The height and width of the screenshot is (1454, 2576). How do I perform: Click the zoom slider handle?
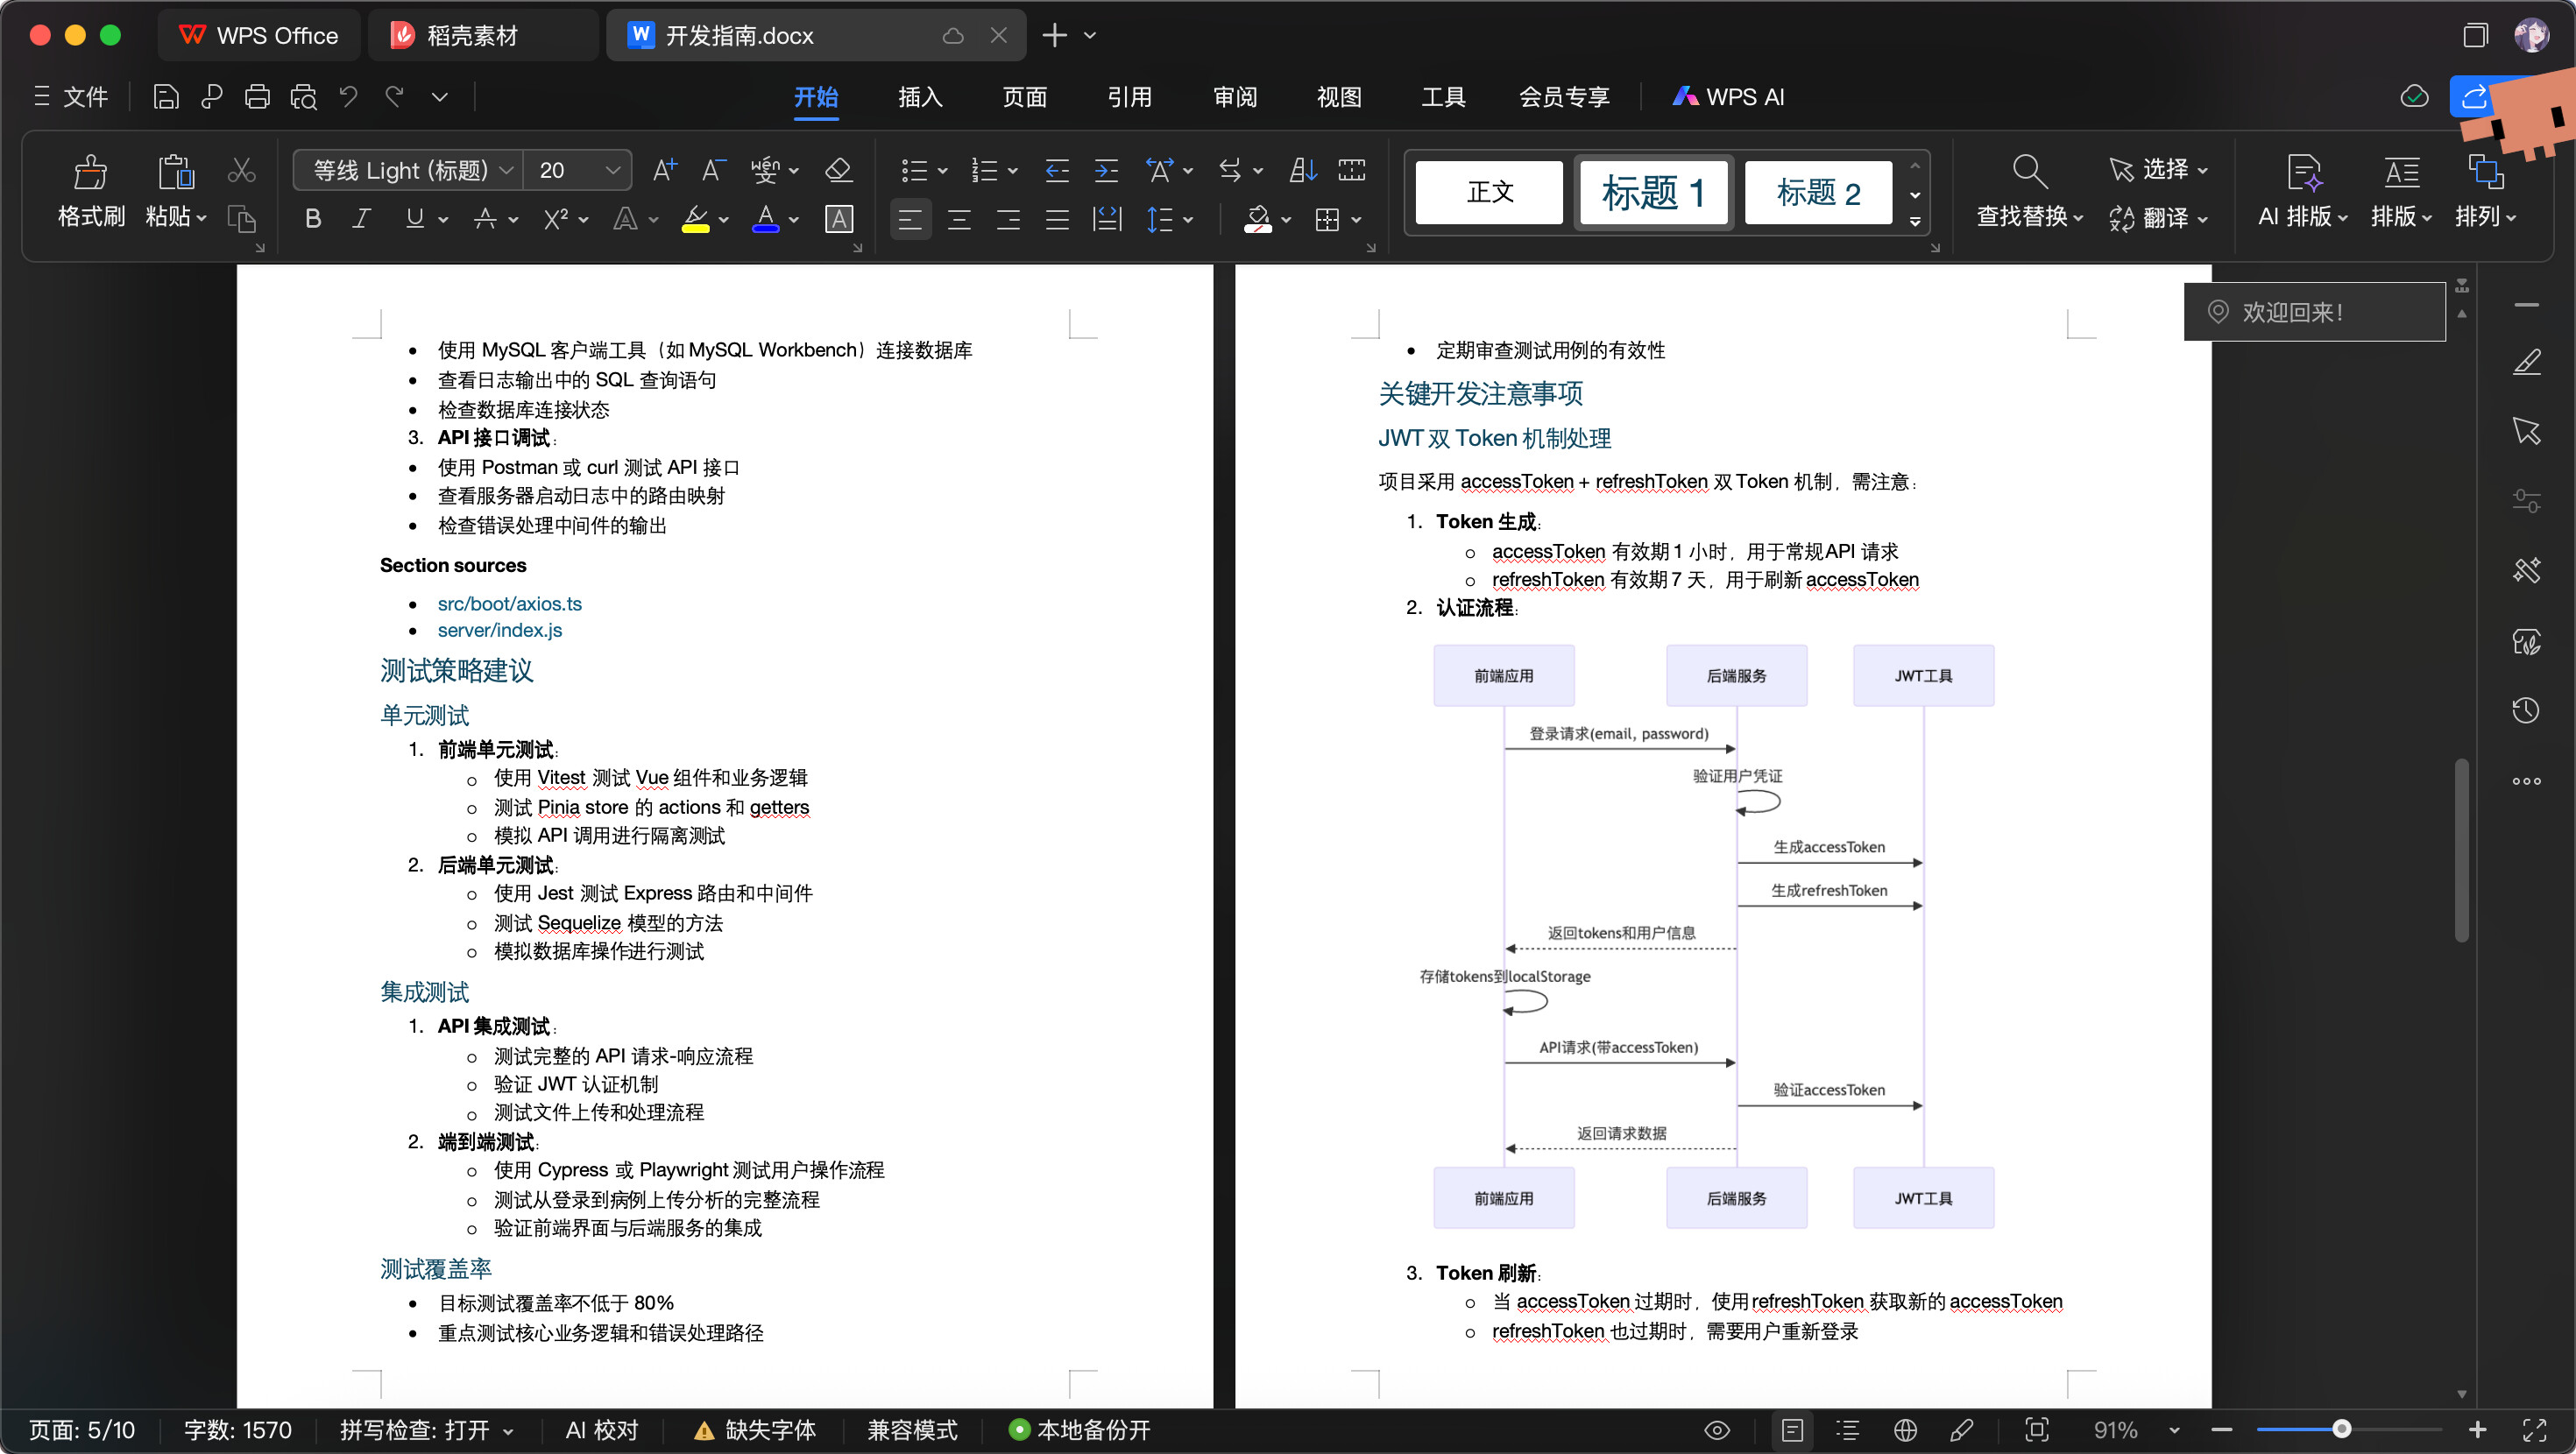tap(2342, 1430)
